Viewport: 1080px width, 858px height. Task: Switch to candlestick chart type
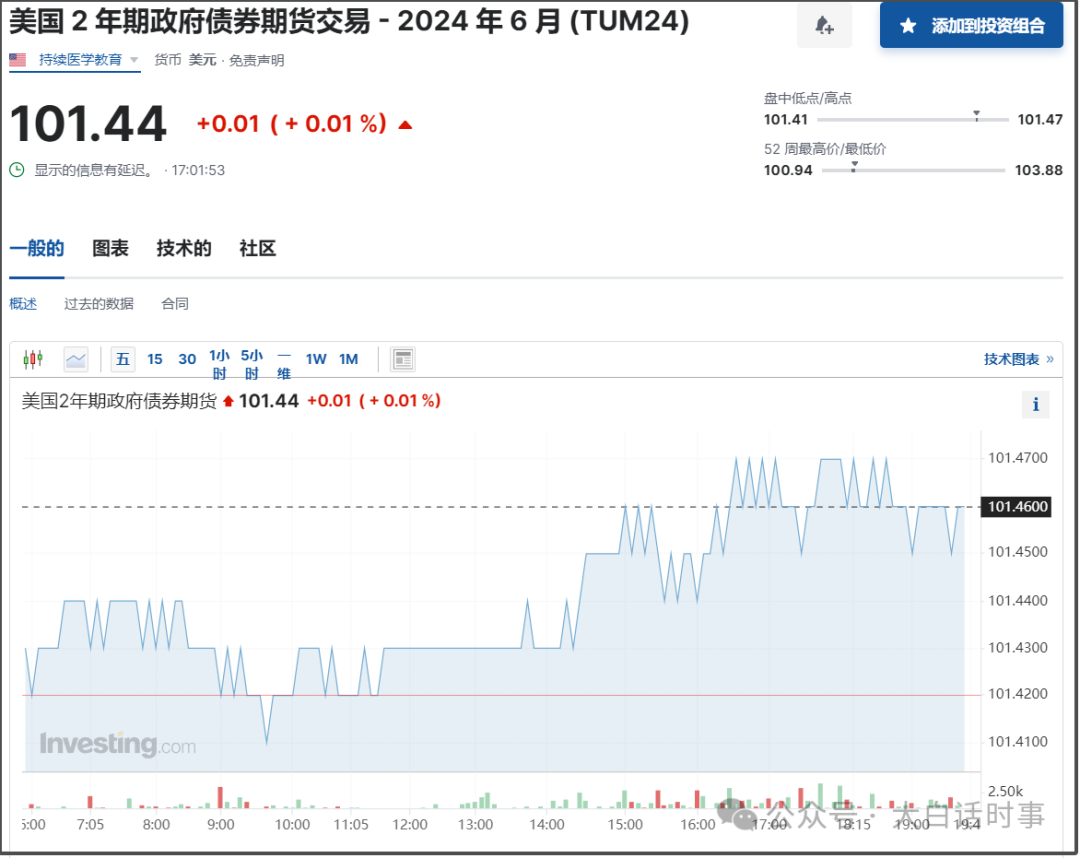click(x=34, y=359)
